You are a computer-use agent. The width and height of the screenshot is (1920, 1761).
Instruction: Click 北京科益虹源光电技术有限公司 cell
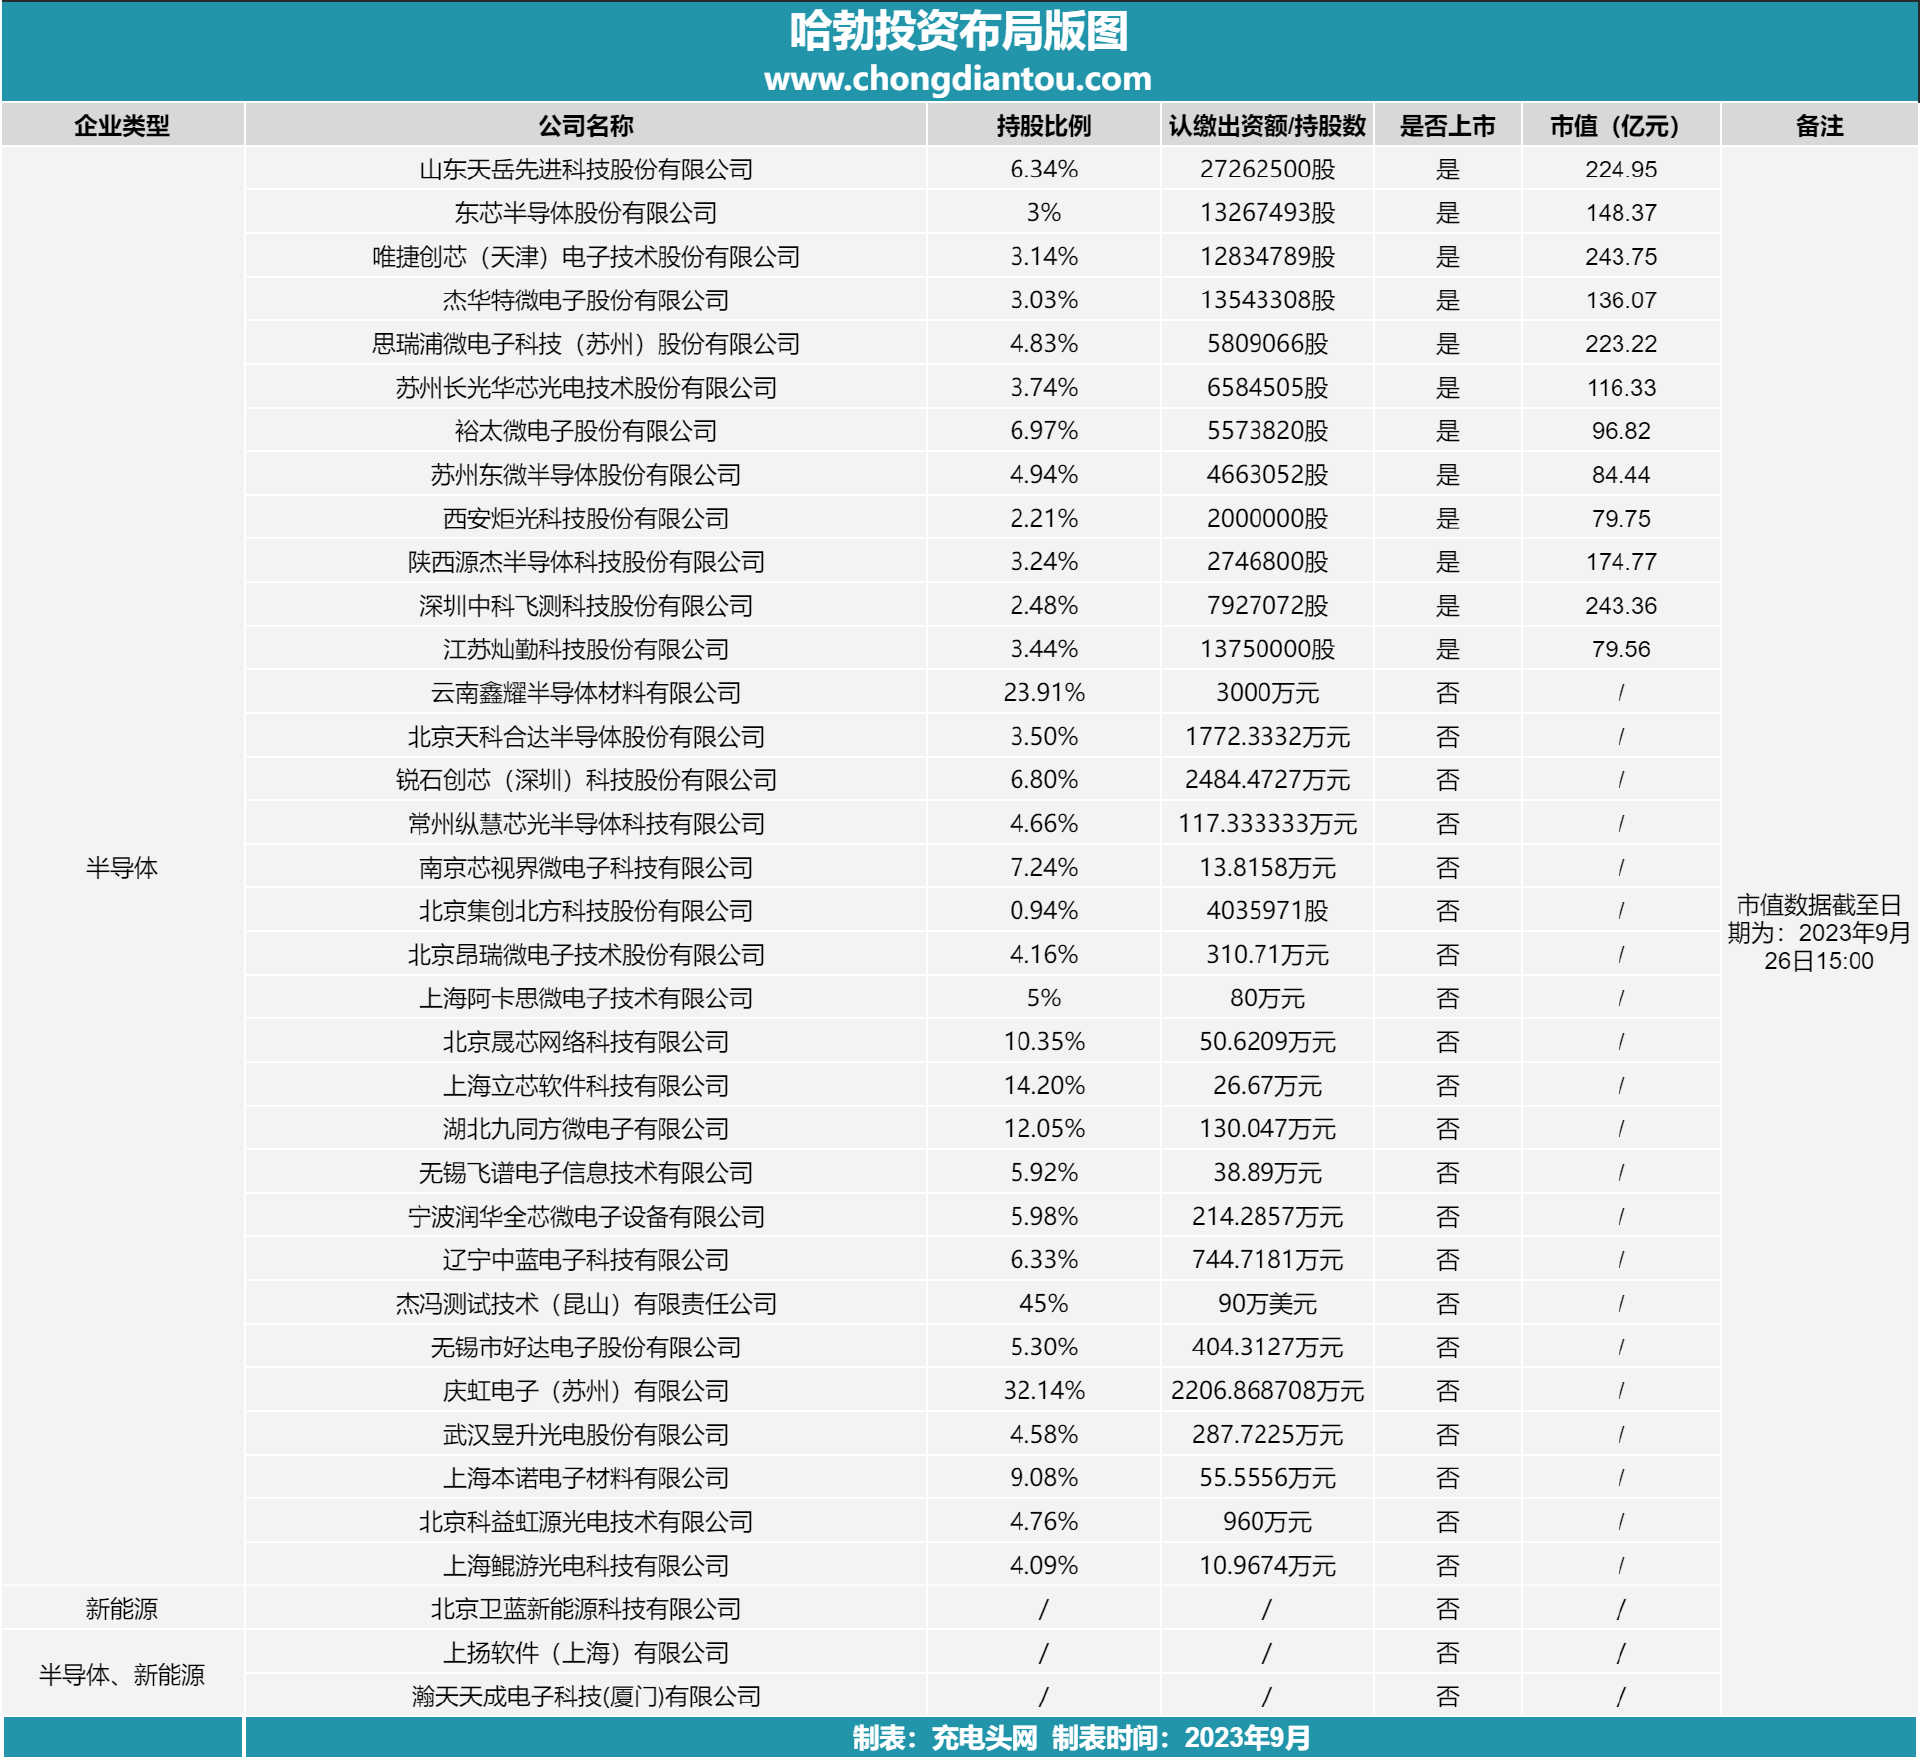tap(586, 1522)
